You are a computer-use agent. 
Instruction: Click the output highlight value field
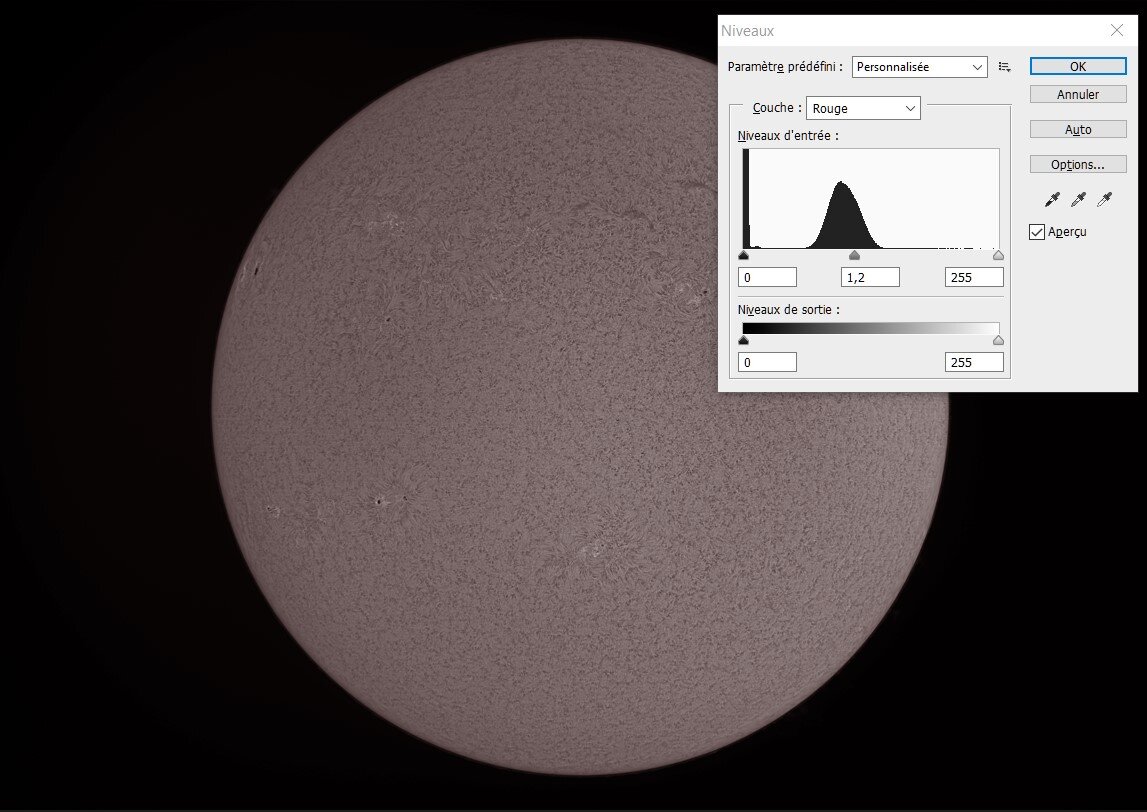(974, 362)
